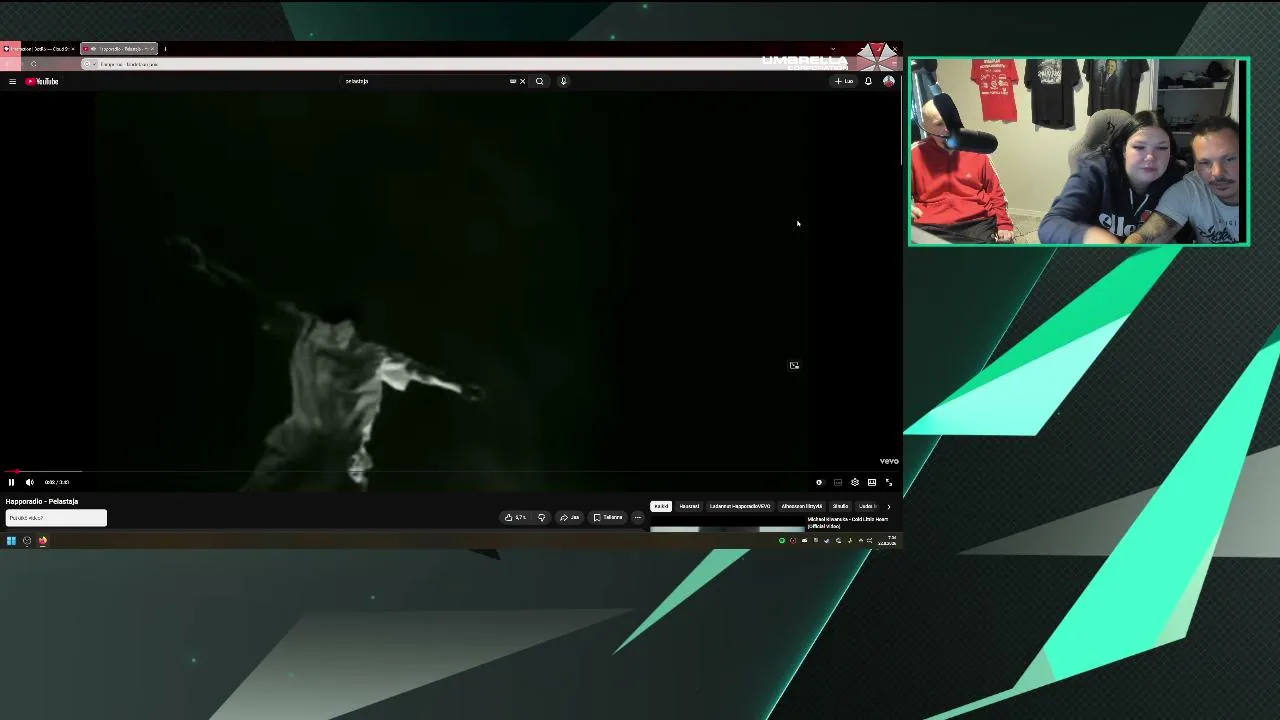Close the Happoradio YouTube browser tab
Viewport: 1280px width, 720px height.
(153, 49)
